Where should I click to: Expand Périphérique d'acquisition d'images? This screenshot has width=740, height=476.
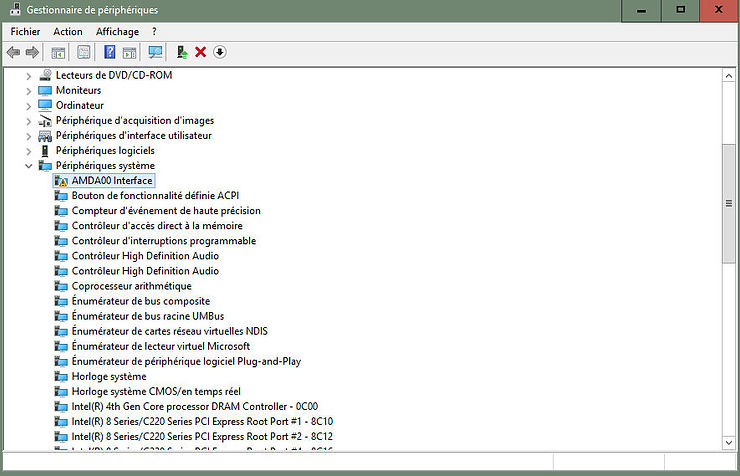click(x=29, y=121)
